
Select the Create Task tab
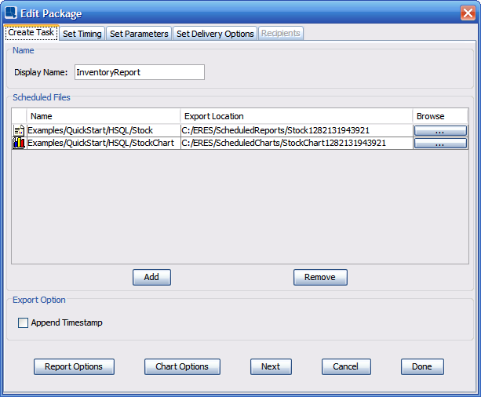coord(31,33)
